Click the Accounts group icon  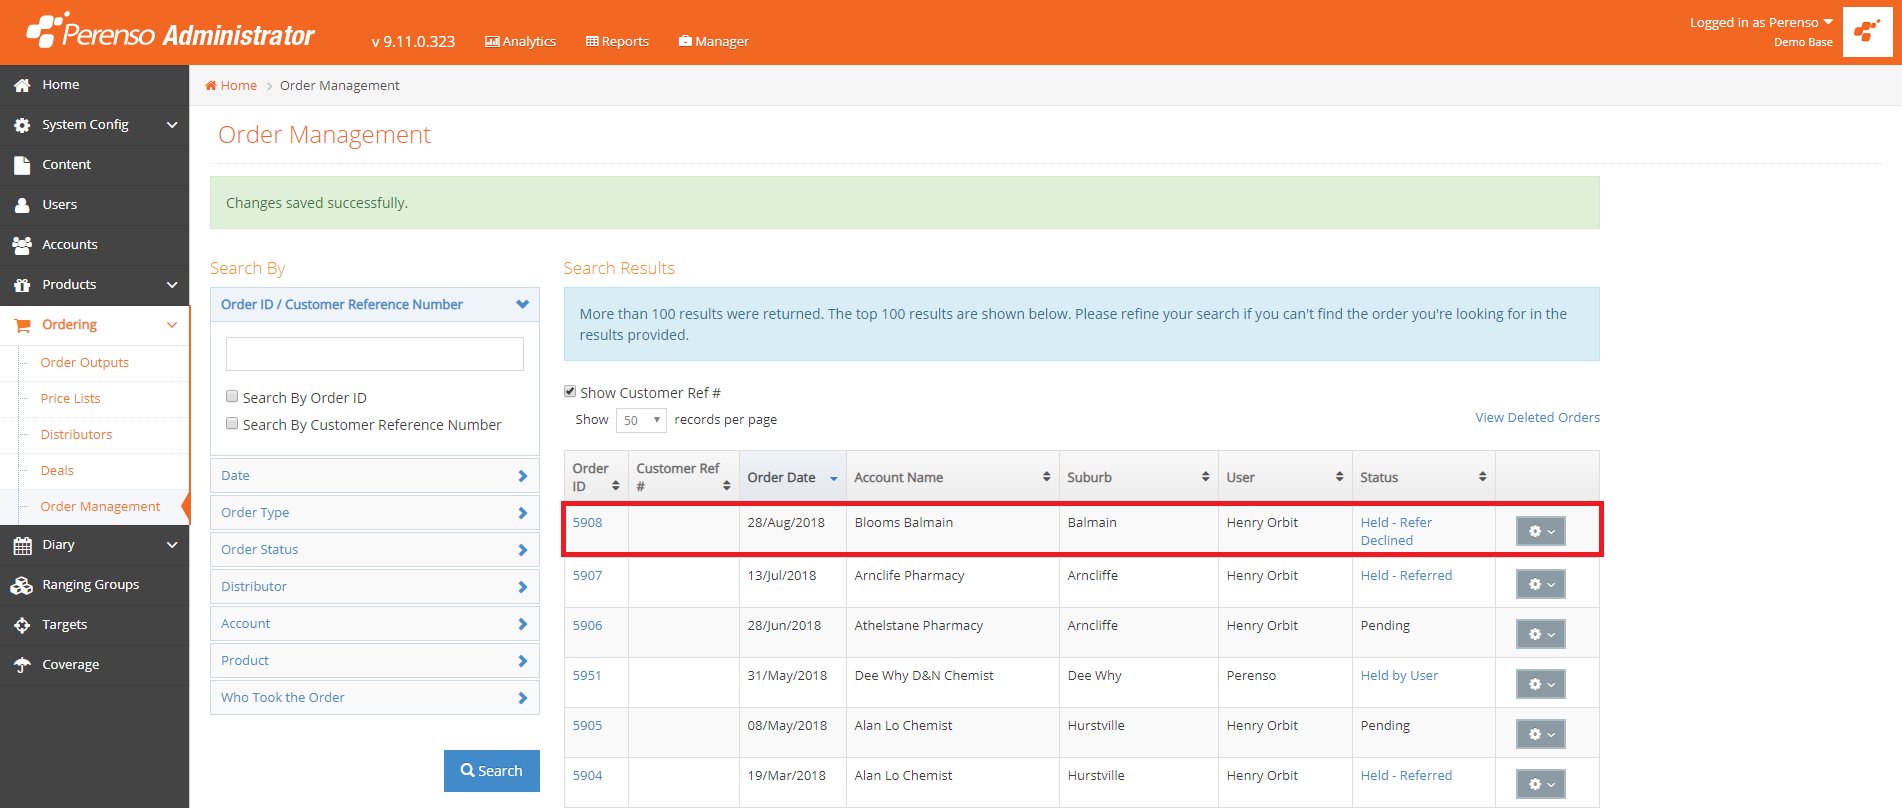[22, 245]
